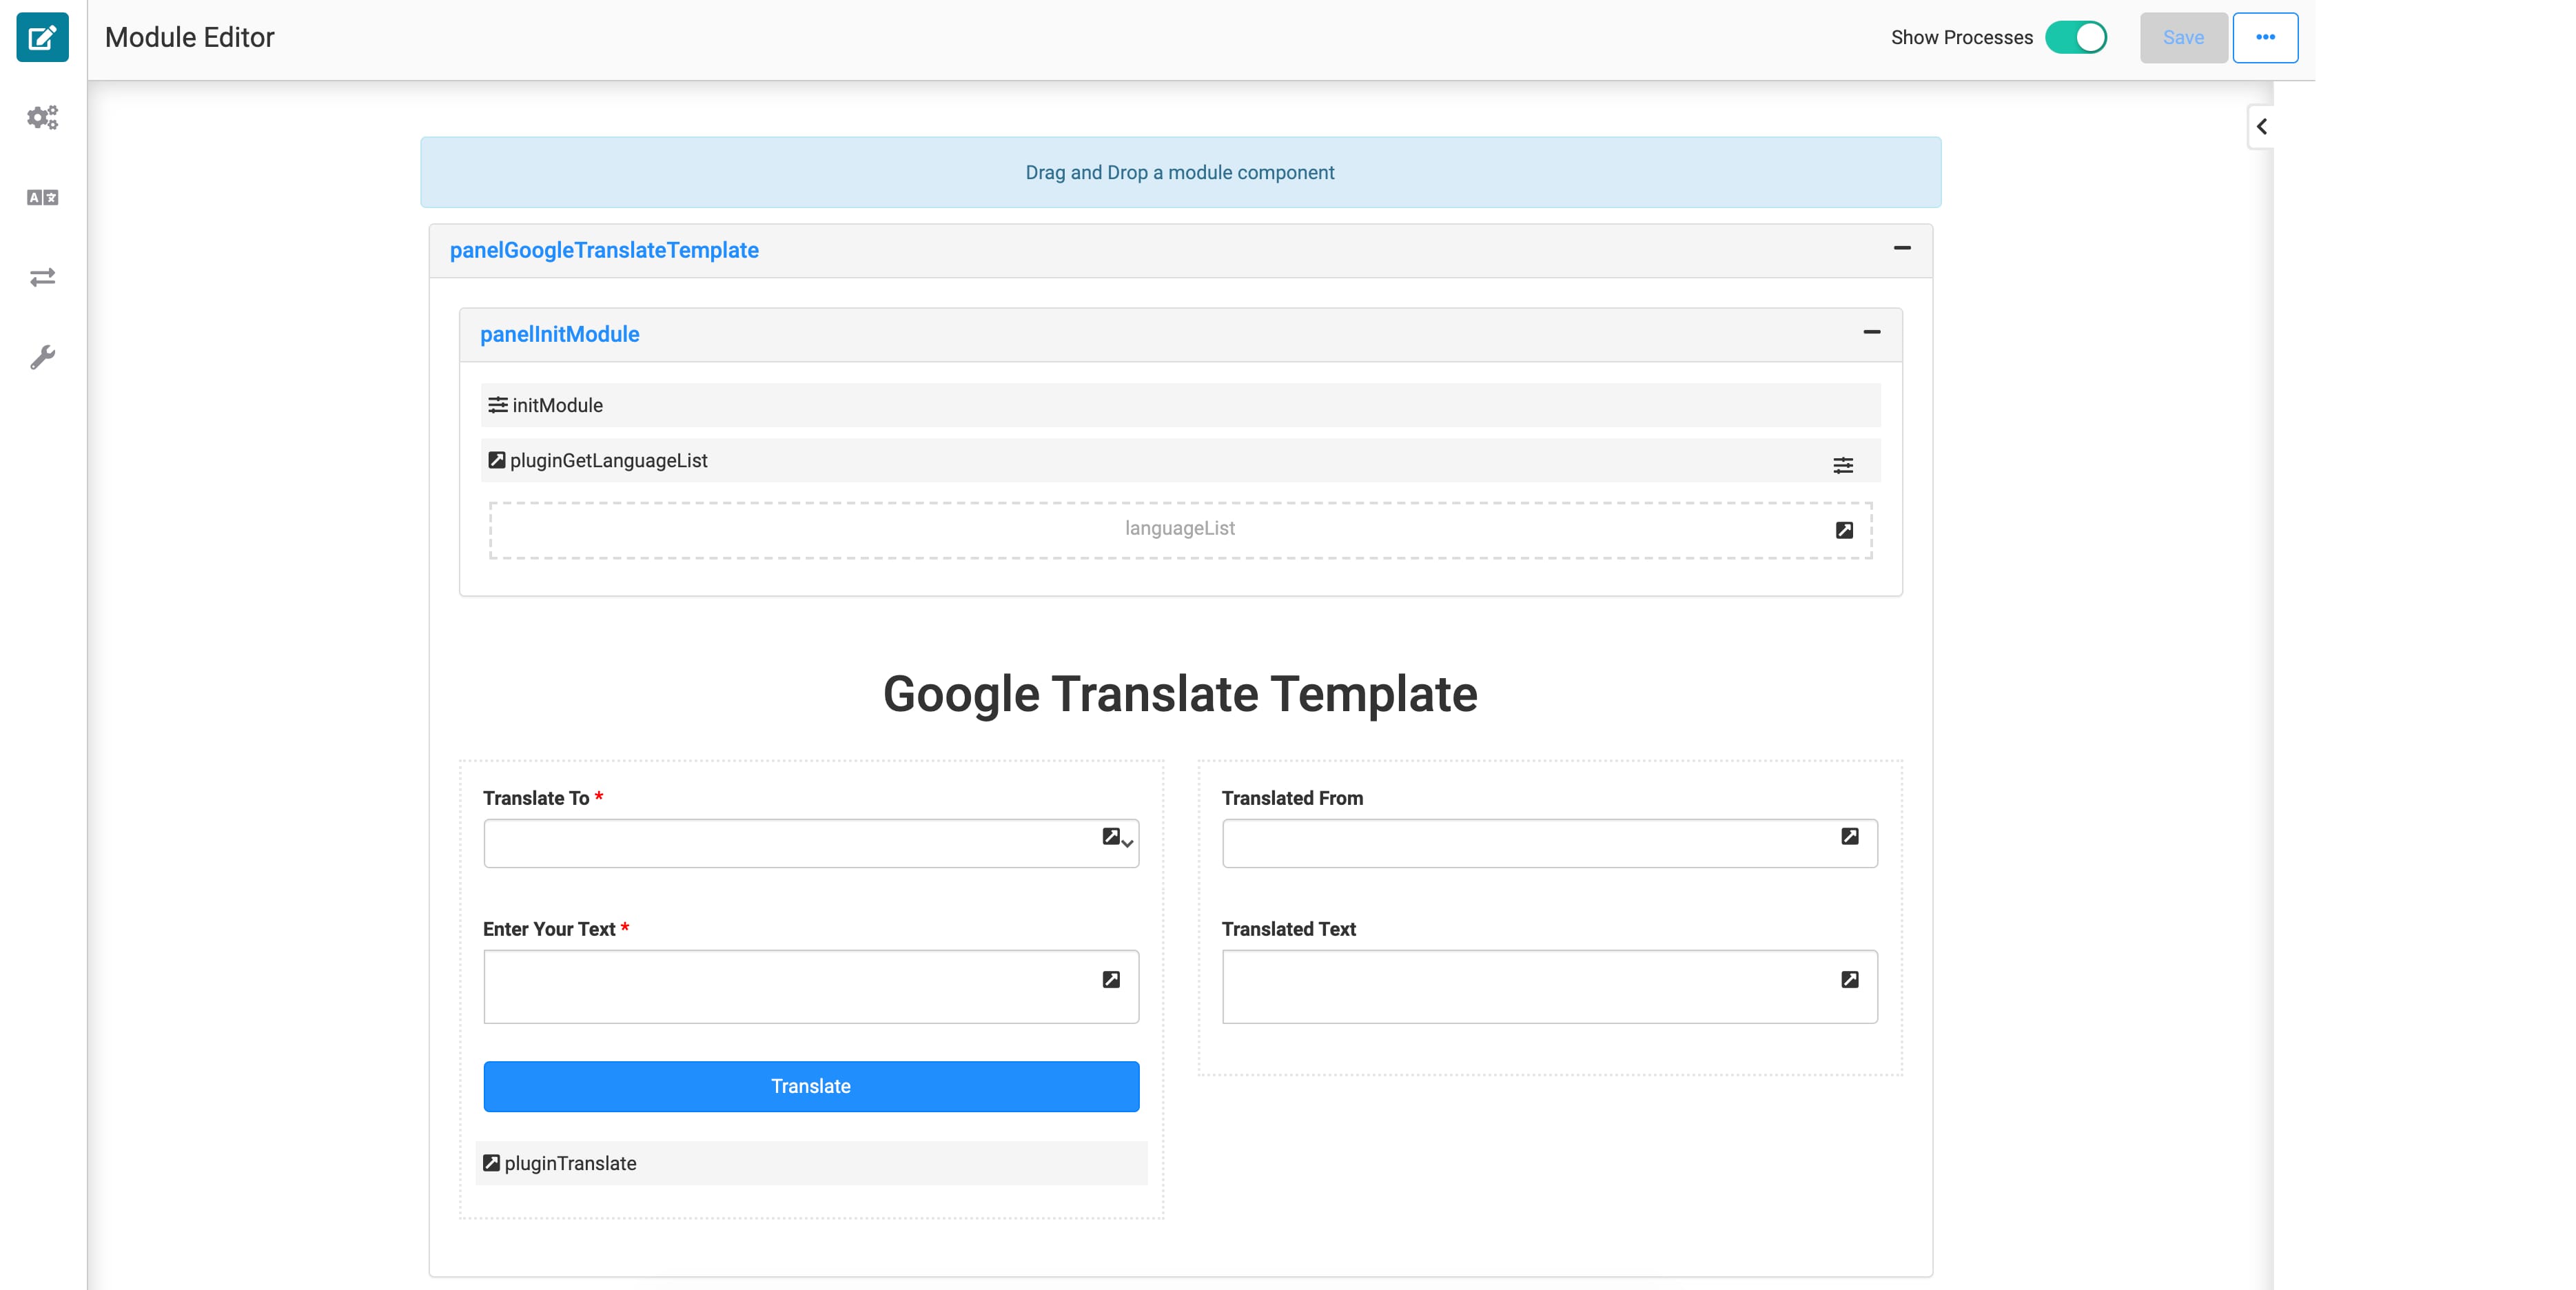
Task: Open the gears settings sidebar icon
Action: (42, 118)
